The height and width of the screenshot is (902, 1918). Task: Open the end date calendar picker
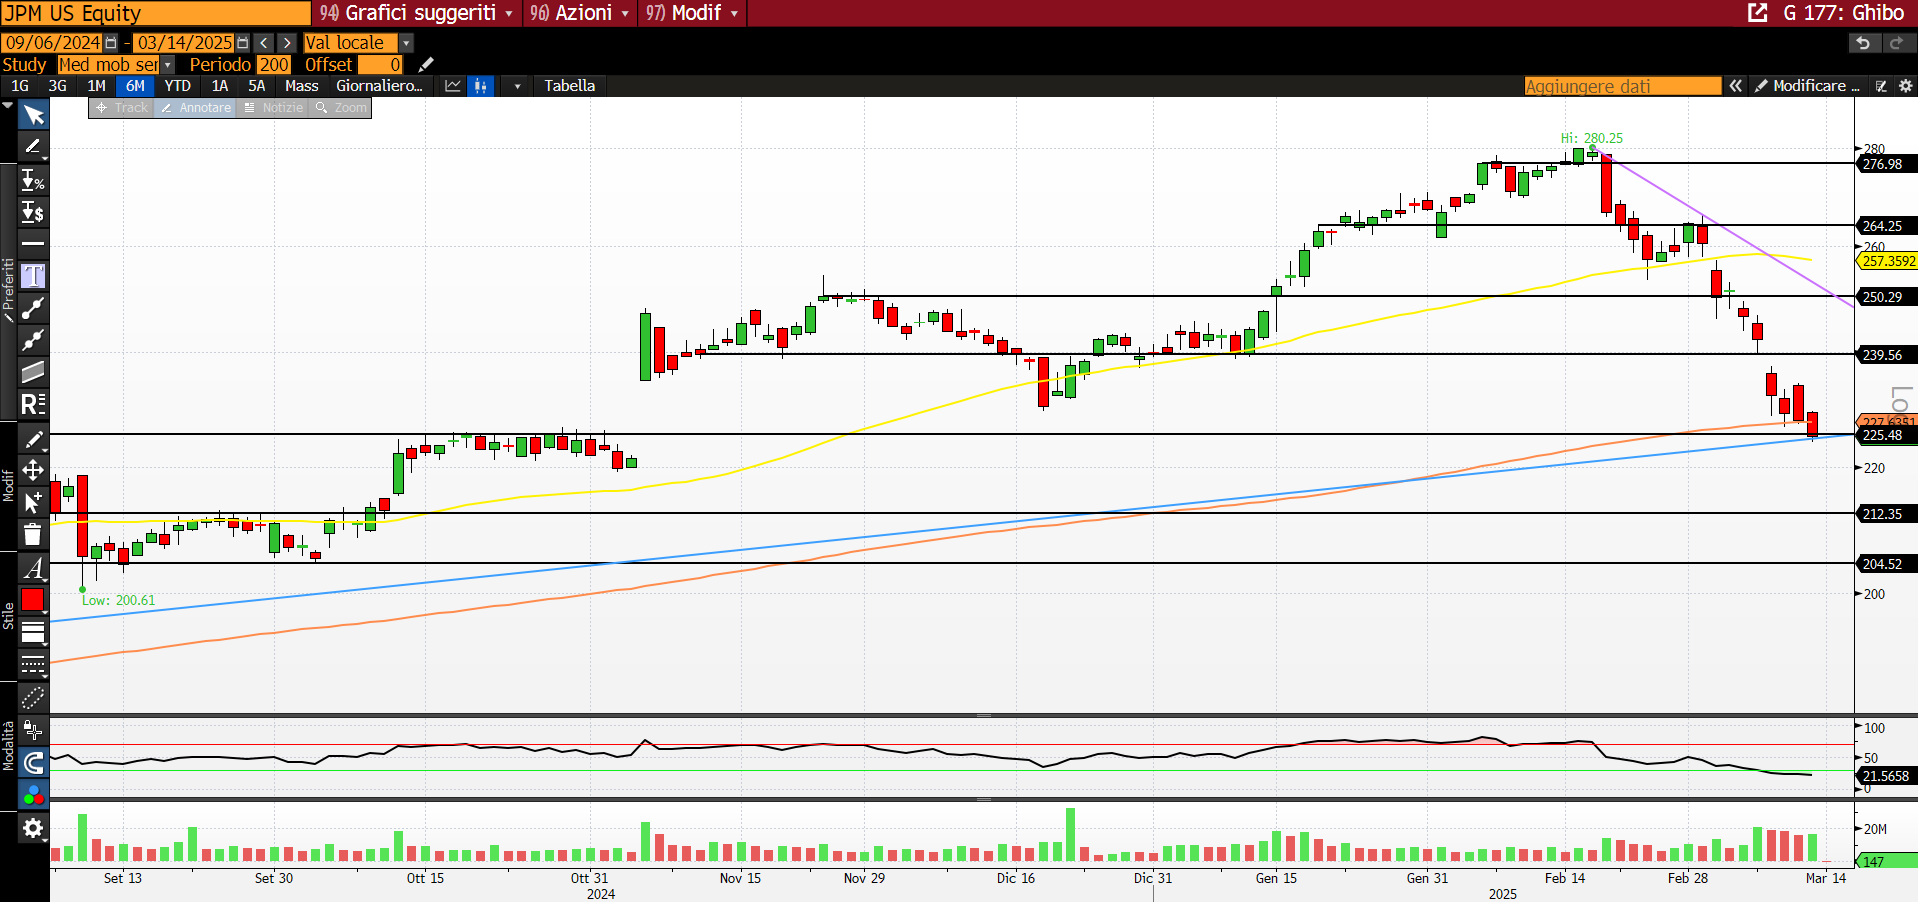242,43
